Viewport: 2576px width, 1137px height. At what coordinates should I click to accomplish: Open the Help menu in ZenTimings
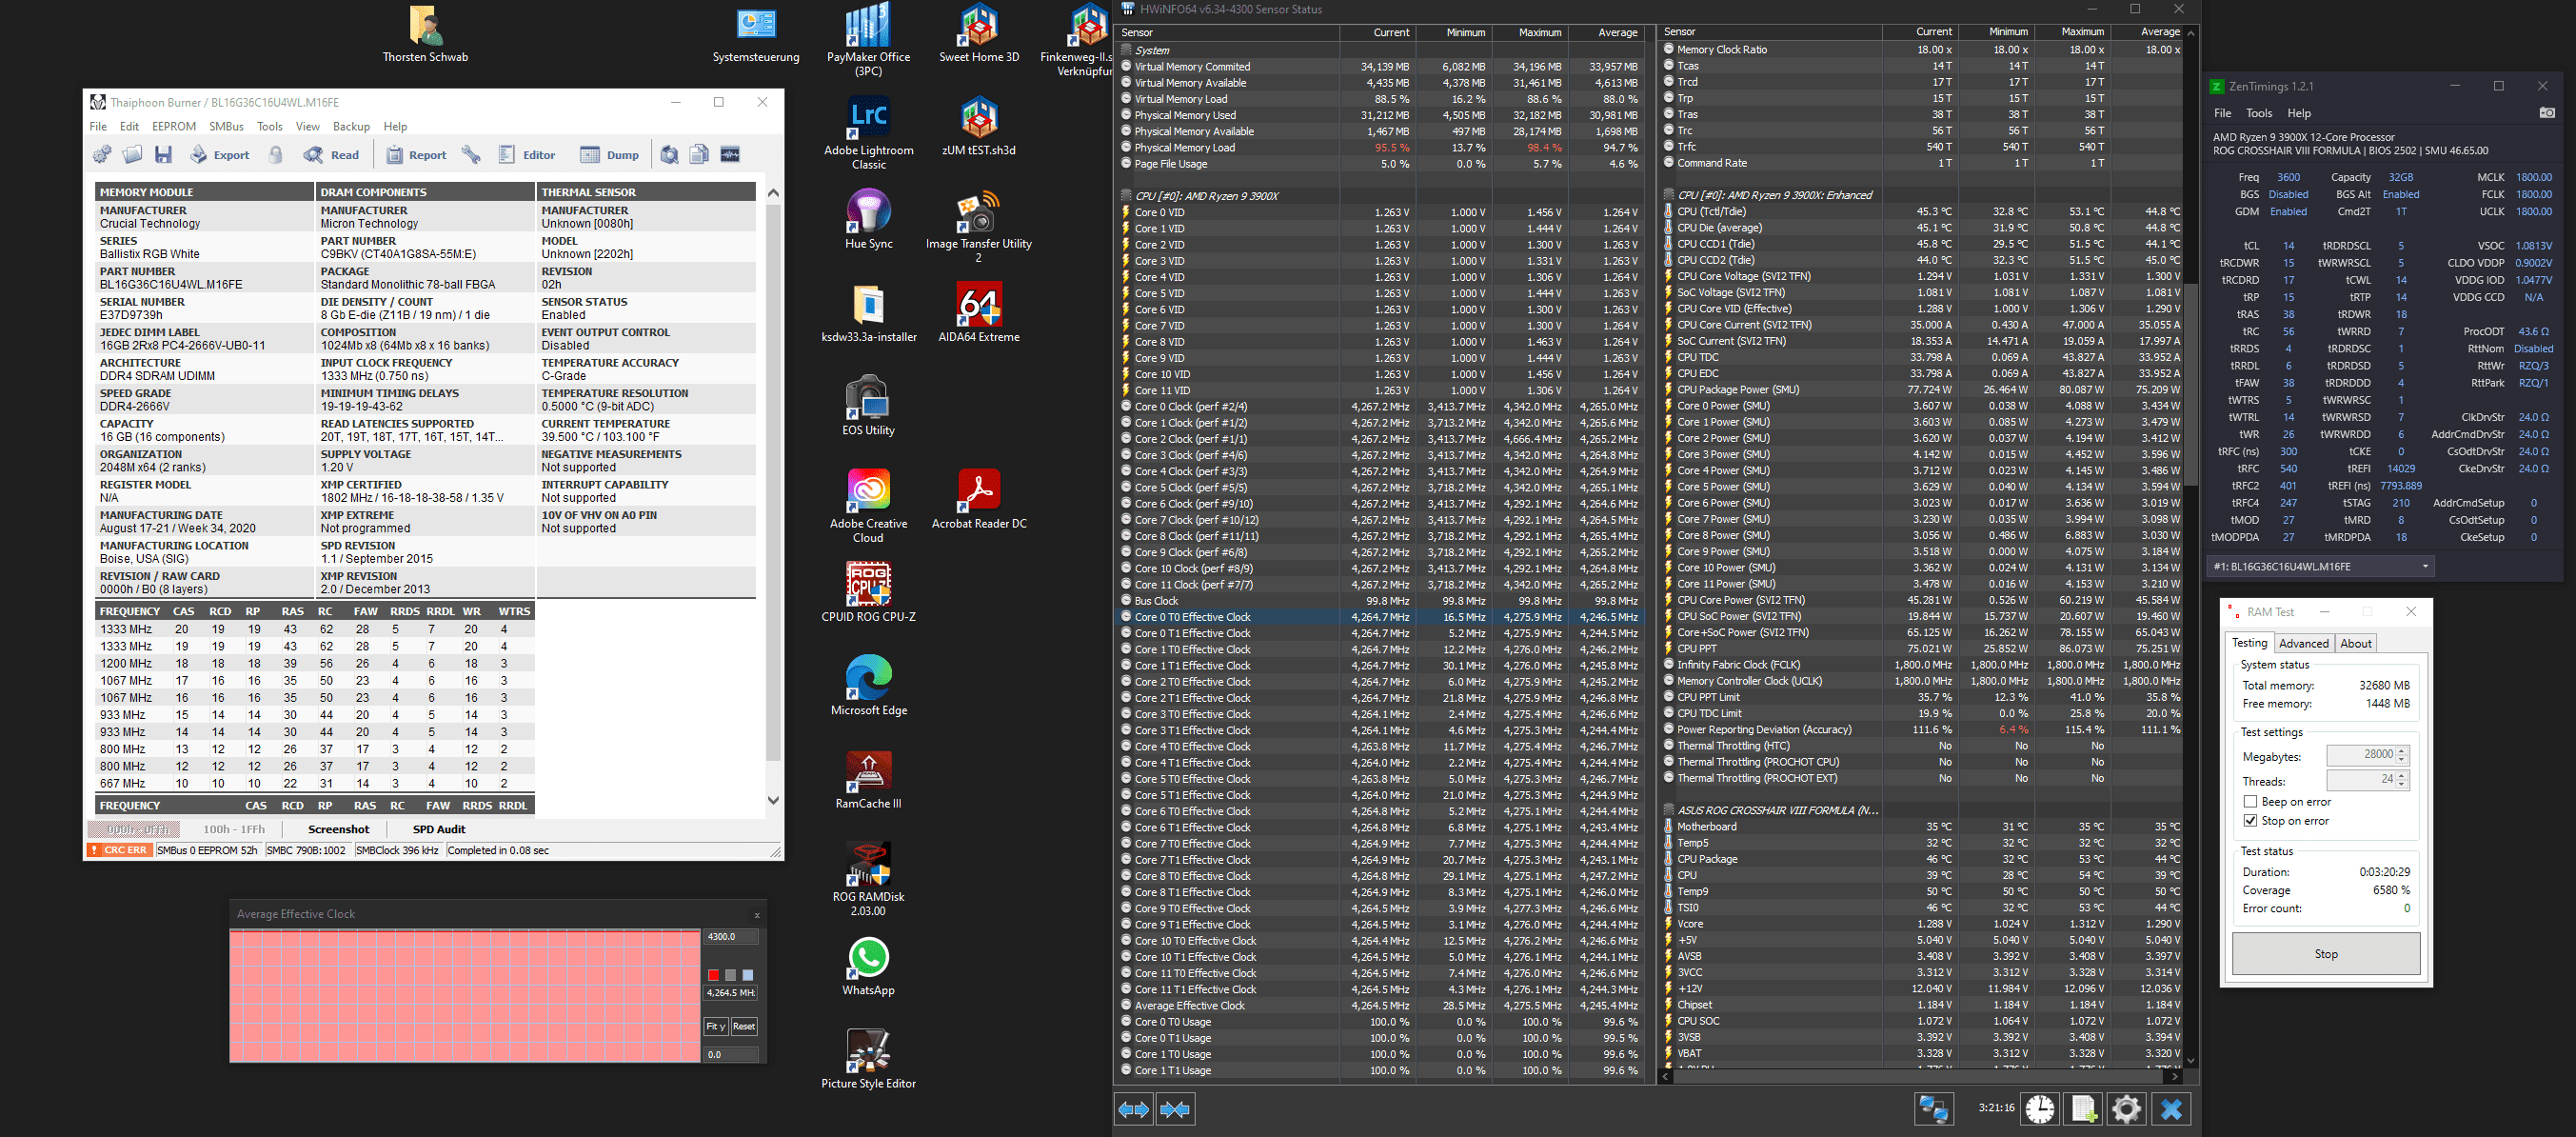click(x=2299, y=113)
